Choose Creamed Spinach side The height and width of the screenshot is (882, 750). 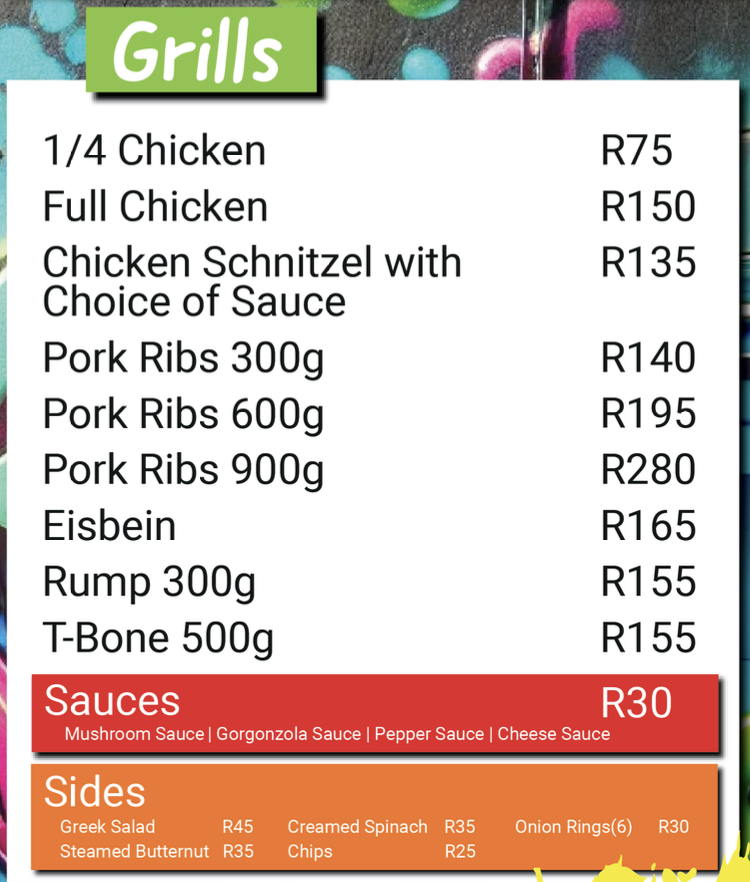point(357,827)
